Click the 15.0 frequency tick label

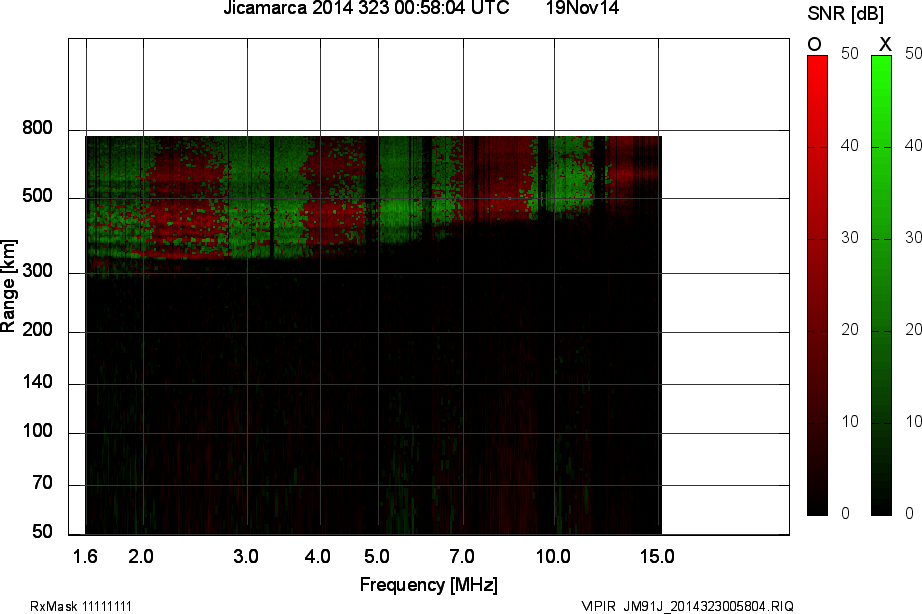tap(657, 556)
